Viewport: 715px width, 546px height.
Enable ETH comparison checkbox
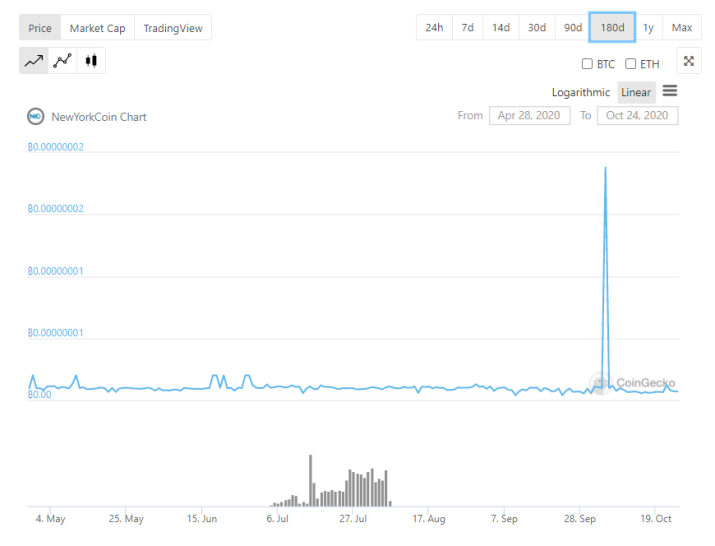point(631,64)
